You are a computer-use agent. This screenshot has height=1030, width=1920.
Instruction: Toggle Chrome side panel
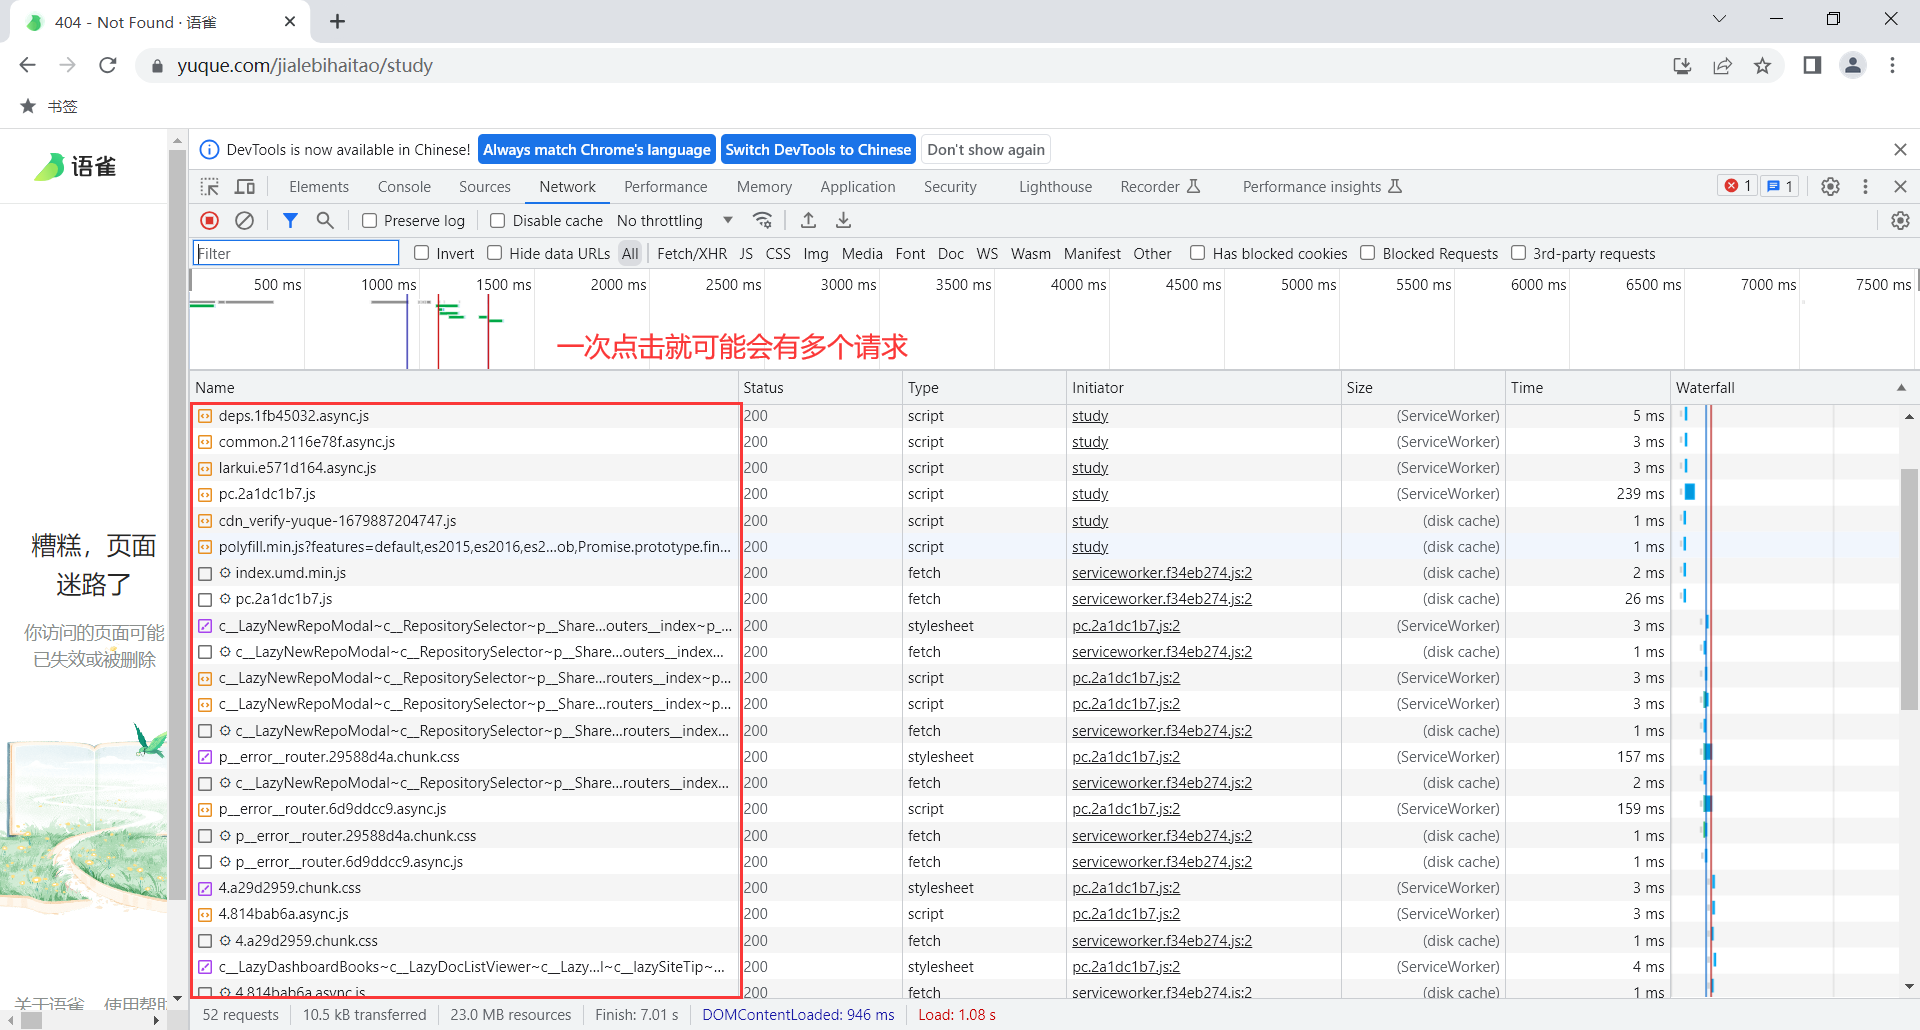click(x=1812, y=65)
